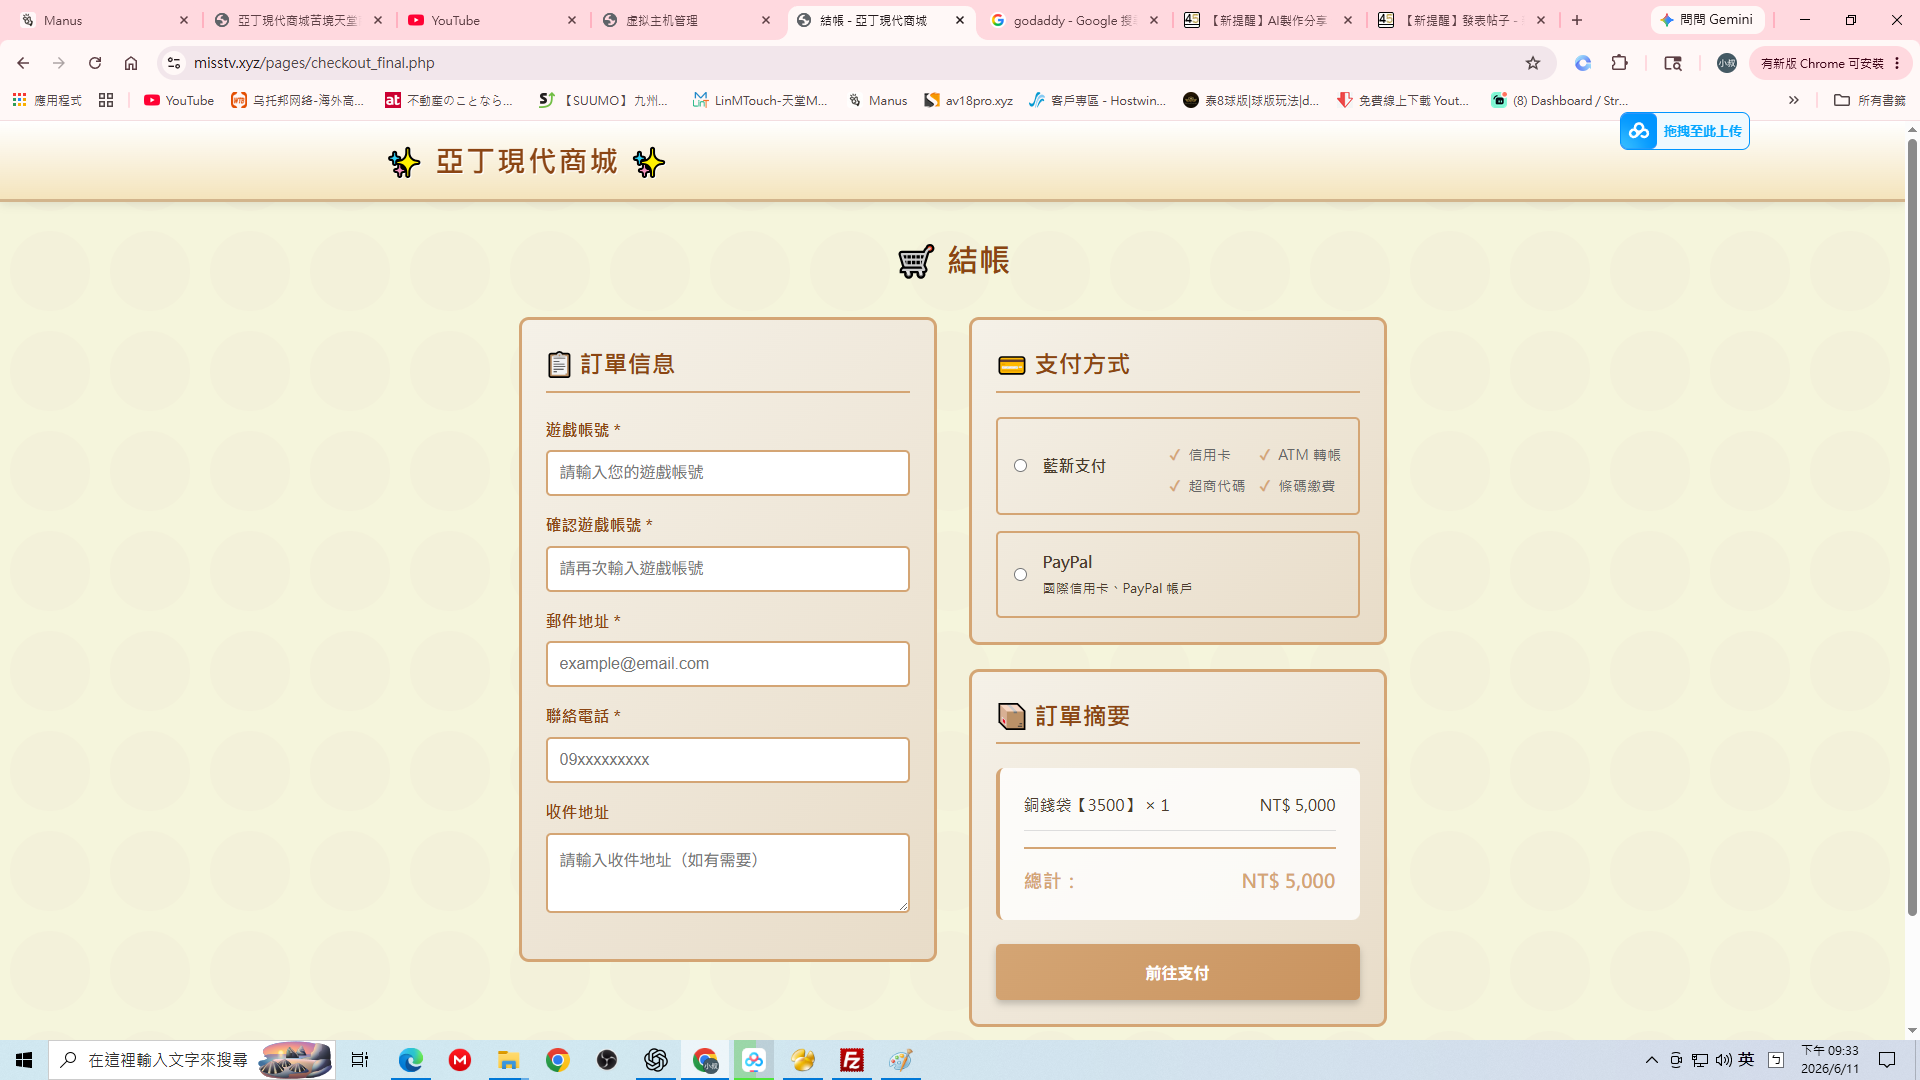The width and height of the screenshot is (1920, 1080).
Task: Open the 客戶專區 - Hostwin bookmark
Action: click(1098, 100)
